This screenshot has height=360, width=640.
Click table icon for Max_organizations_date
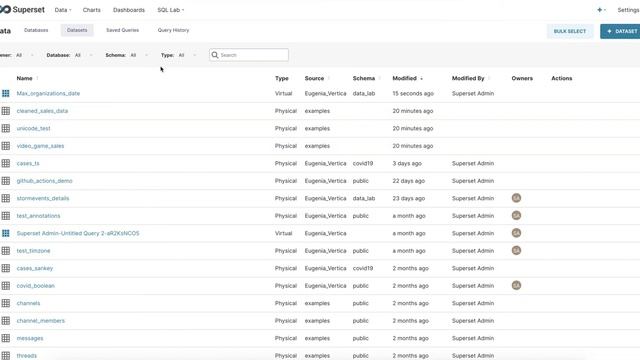pos(6,93)
